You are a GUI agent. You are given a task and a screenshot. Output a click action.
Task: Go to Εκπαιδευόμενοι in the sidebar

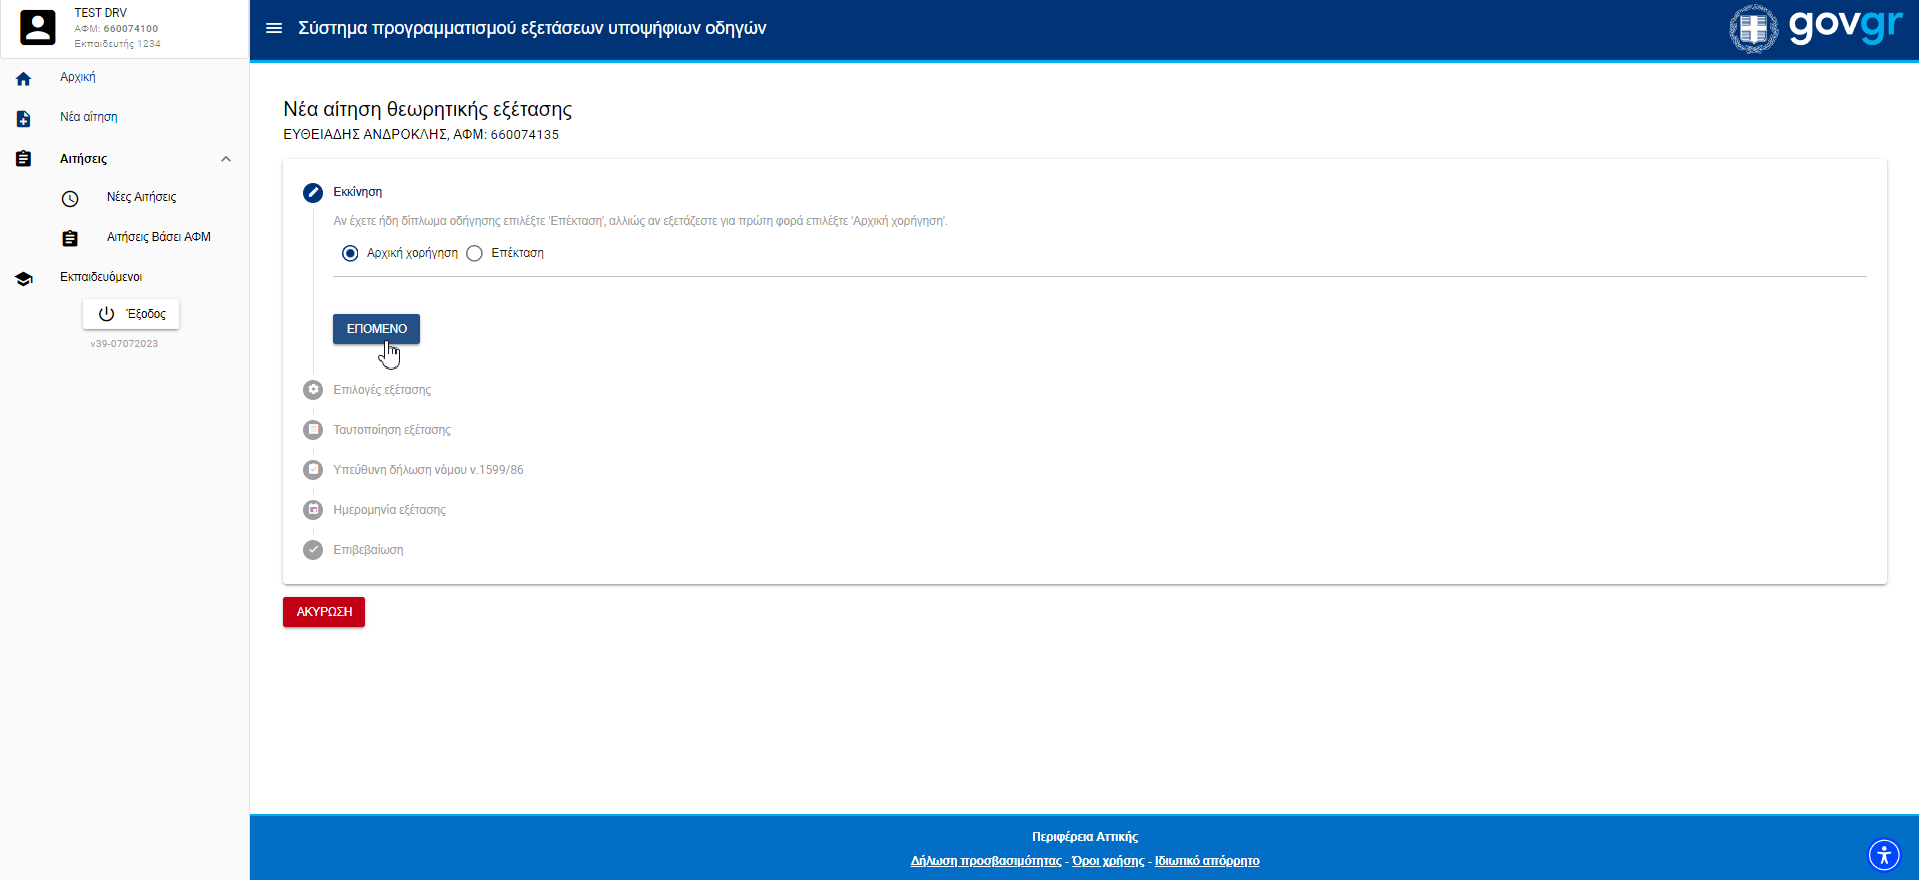pos(101,277)
